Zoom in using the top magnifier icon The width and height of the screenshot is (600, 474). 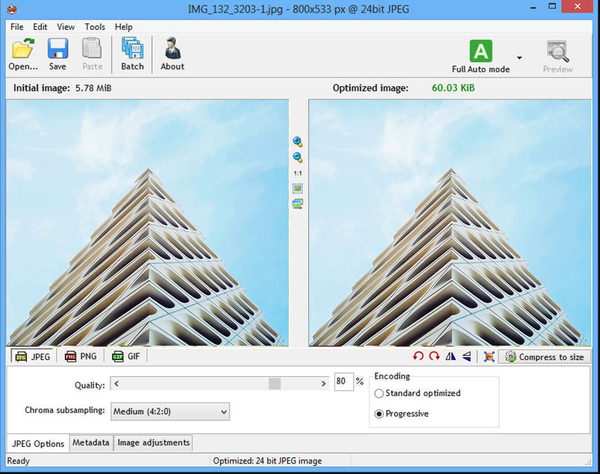pyautogui.click(x=297, y=142)
